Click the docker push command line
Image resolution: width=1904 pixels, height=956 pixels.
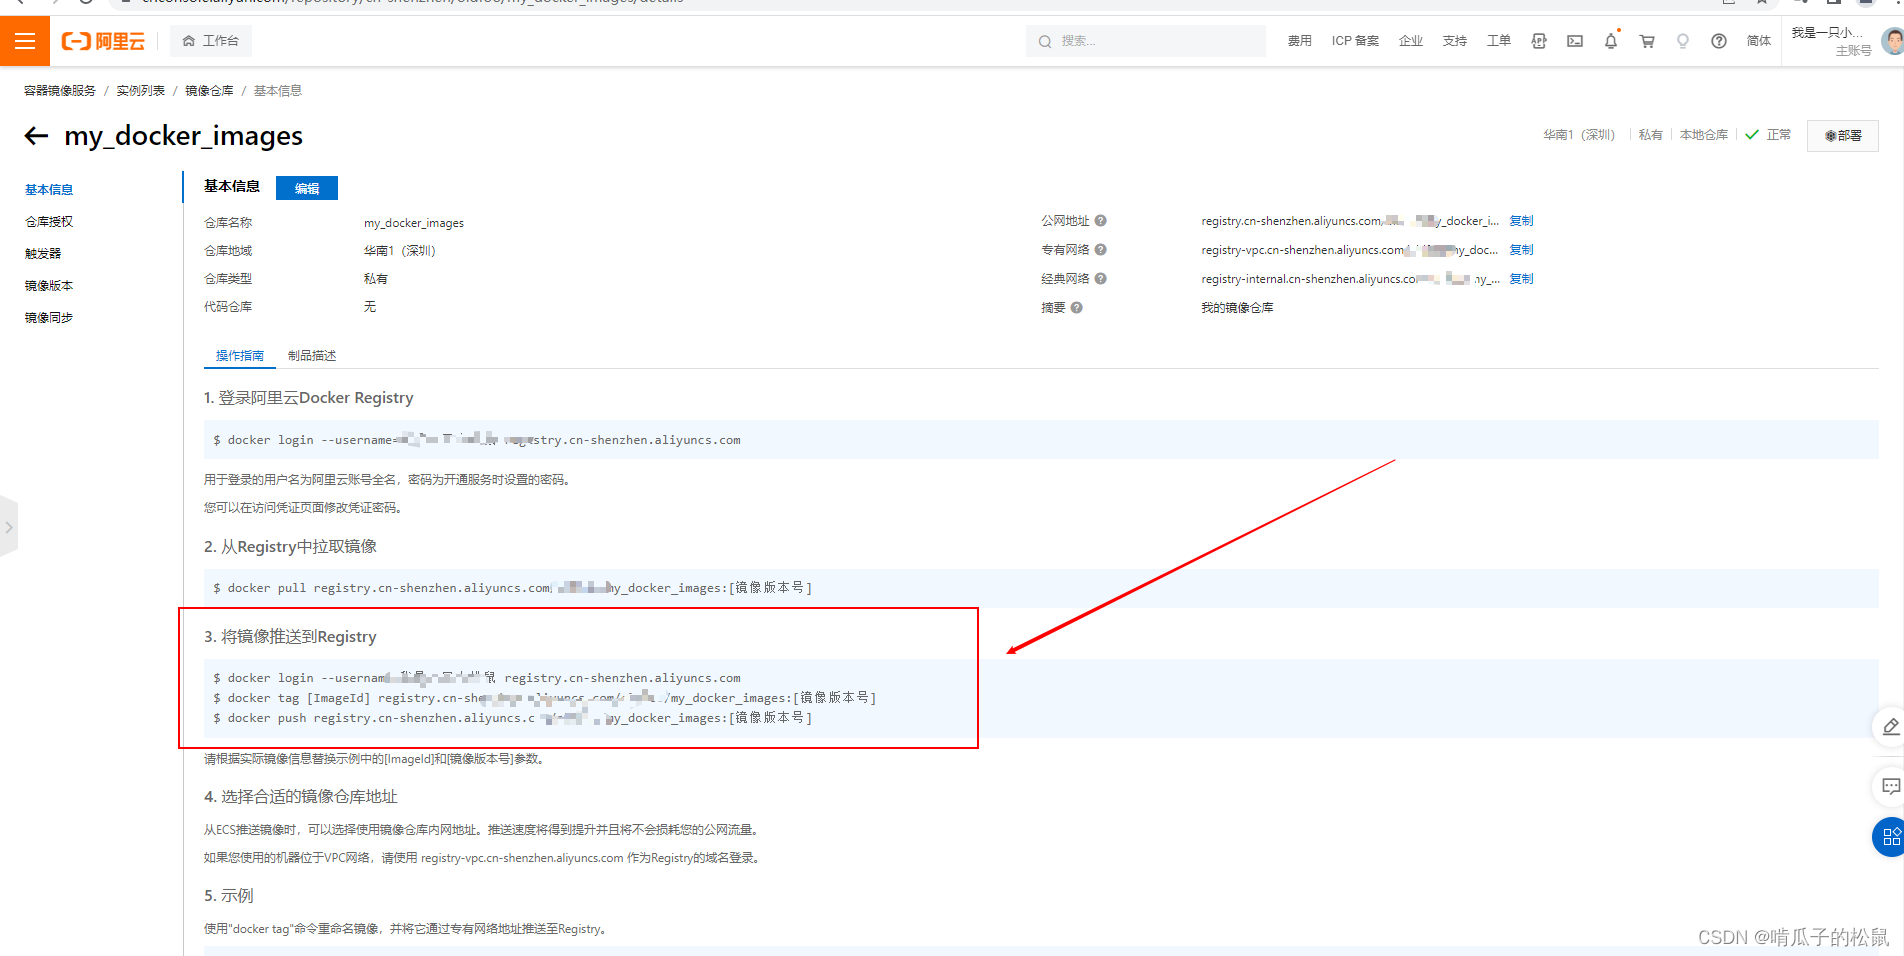point(512,718)
